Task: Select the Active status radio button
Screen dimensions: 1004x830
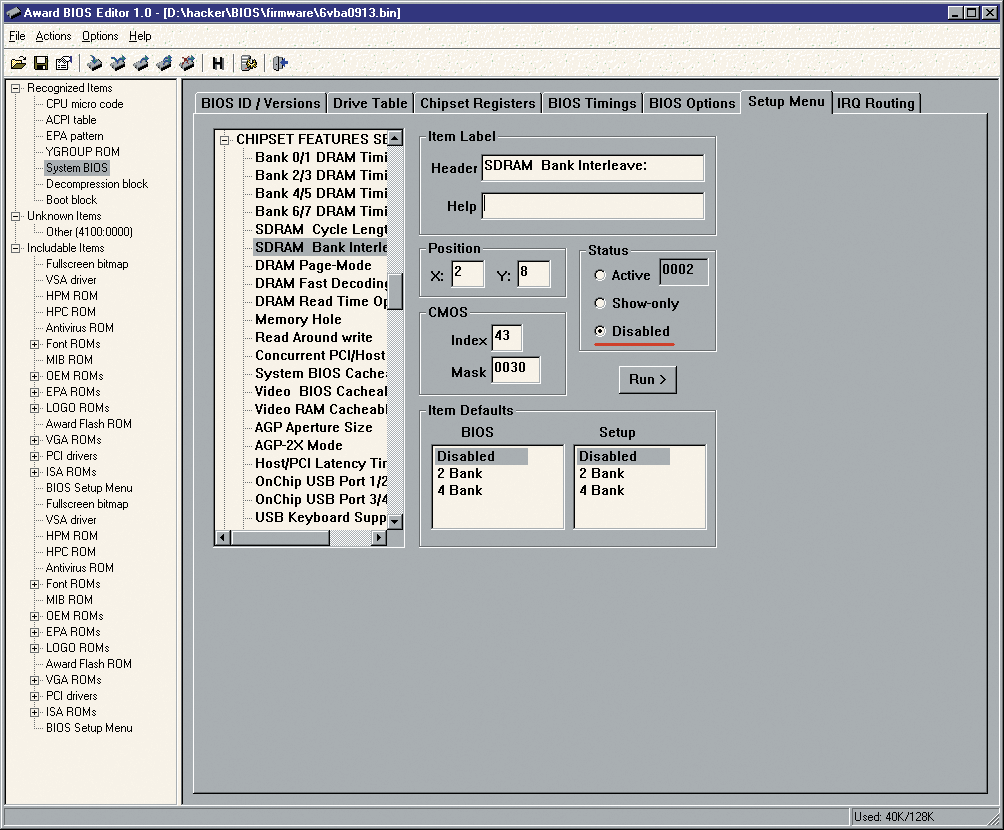Action: pos(600,275)
